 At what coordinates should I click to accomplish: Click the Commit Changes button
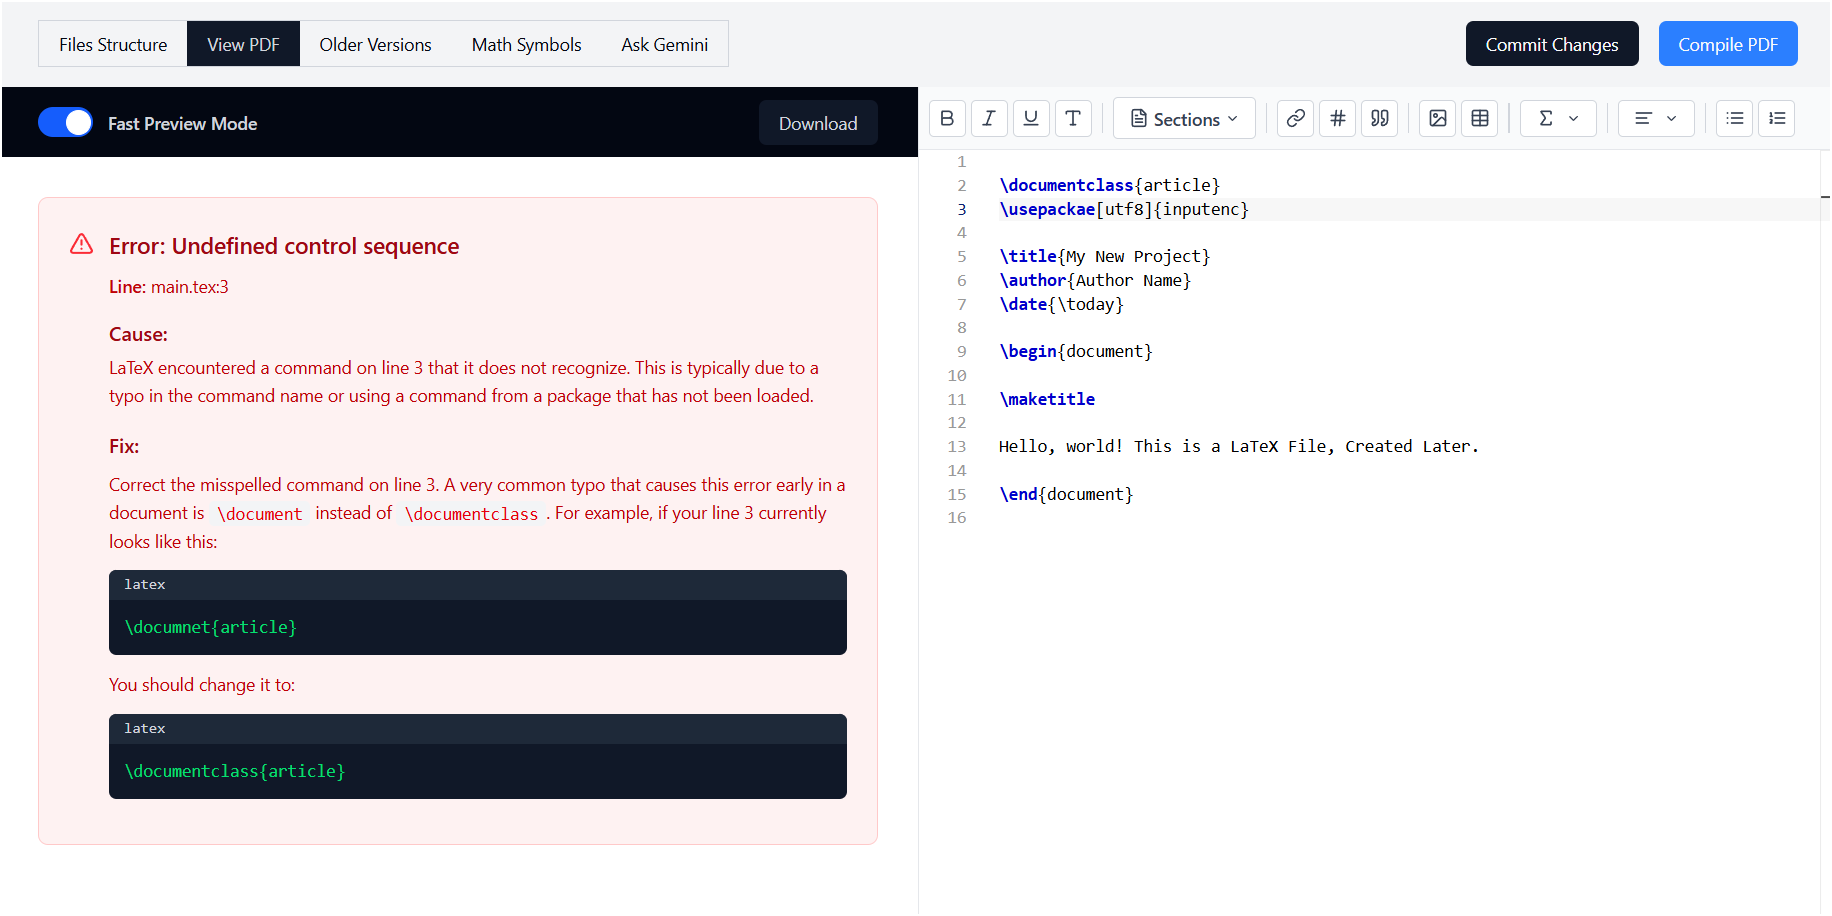coord(1551,44)
